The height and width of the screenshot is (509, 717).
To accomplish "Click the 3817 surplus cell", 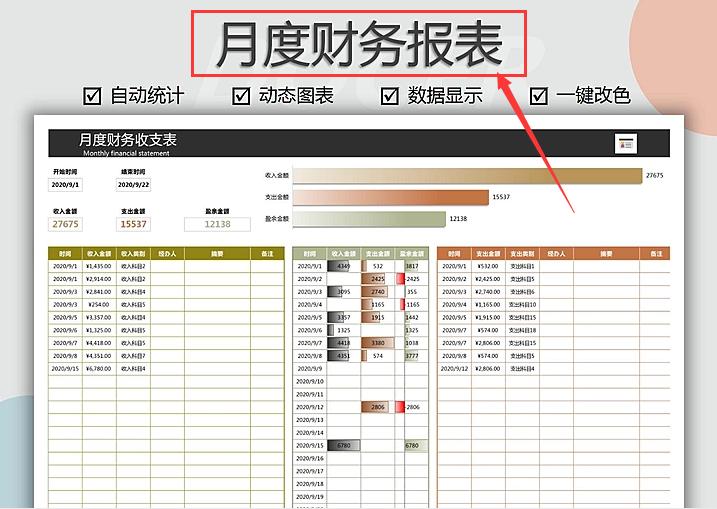I will click(x=412, y=266).
